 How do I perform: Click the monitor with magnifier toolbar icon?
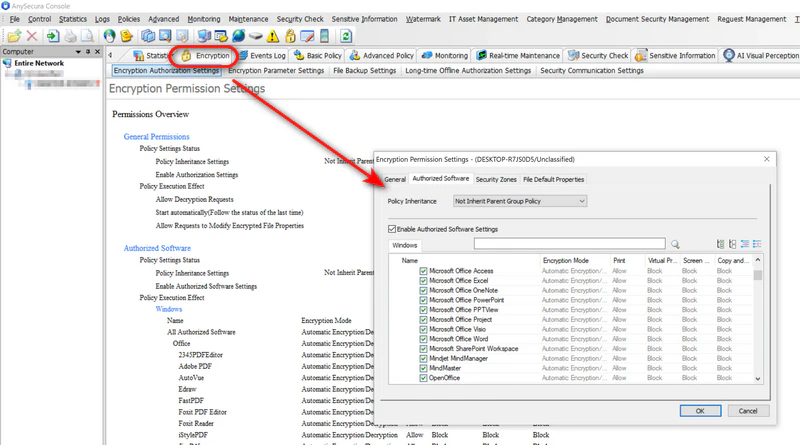click(165, 36)
